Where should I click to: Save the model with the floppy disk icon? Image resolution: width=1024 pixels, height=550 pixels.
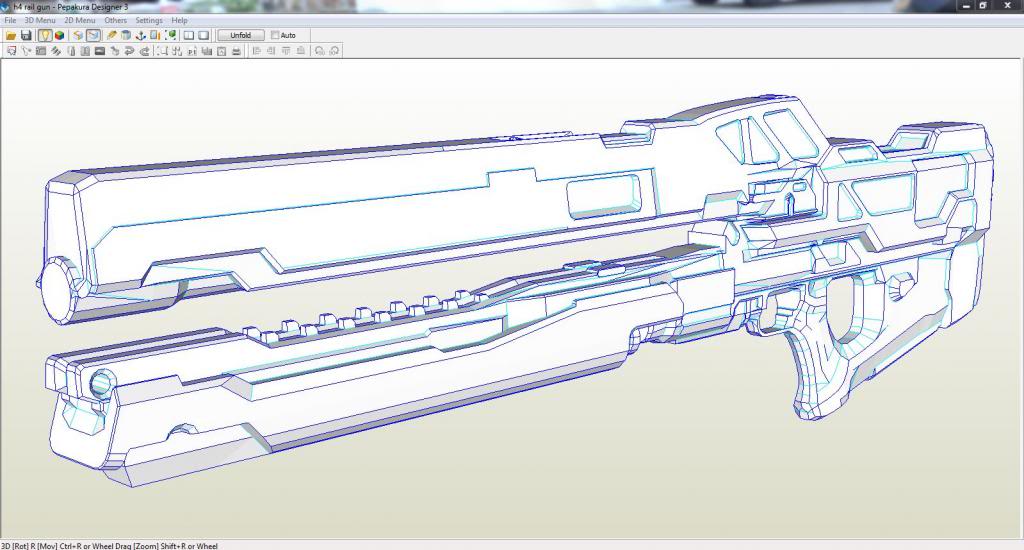[x=26, y=35]
